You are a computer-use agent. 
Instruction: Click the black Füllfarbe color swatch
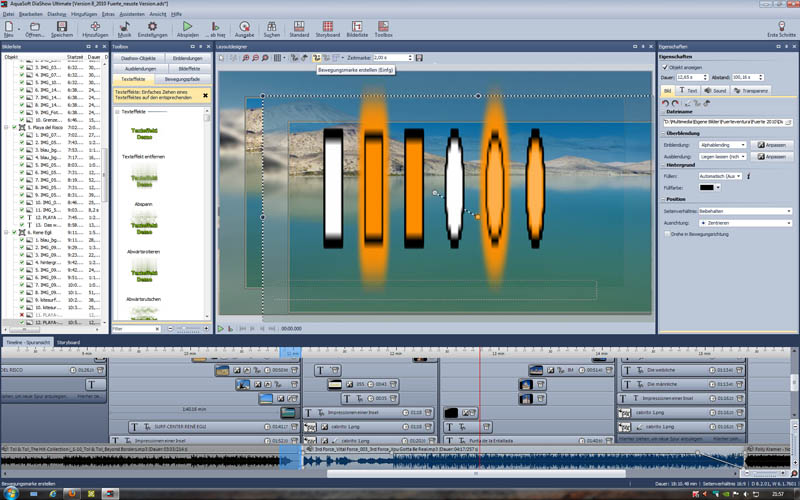coord(709,187)
